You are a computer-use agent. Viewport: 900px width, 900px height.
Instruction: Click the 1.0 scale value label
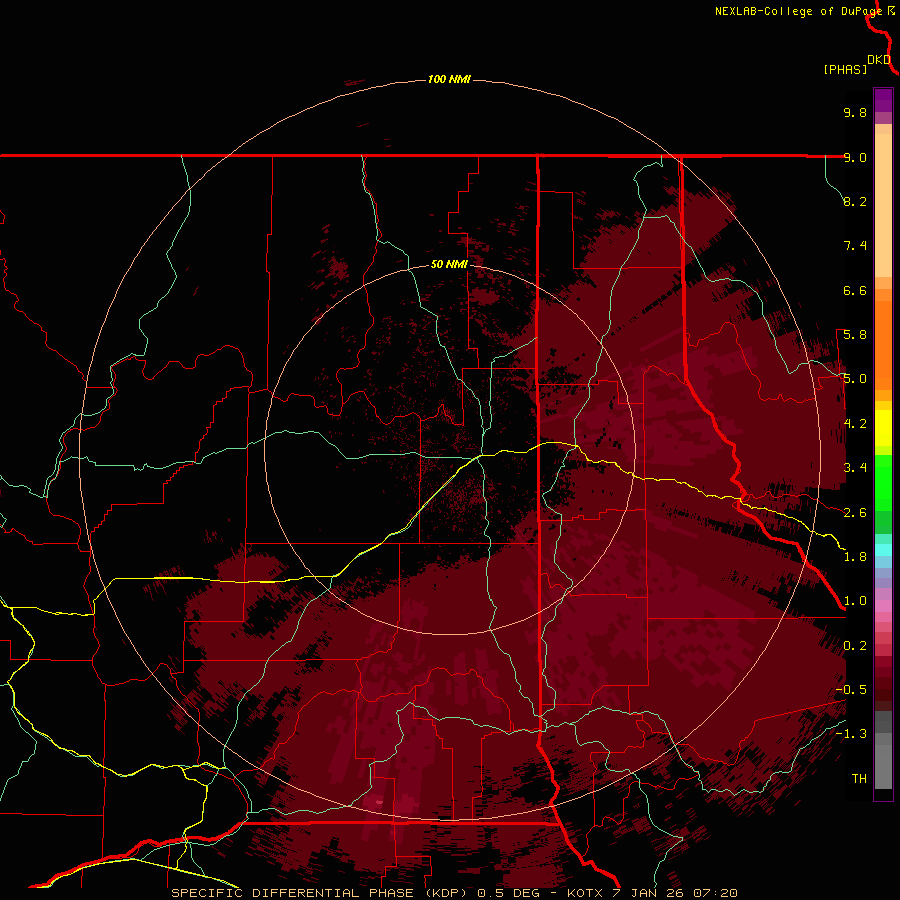coord(855,601)
